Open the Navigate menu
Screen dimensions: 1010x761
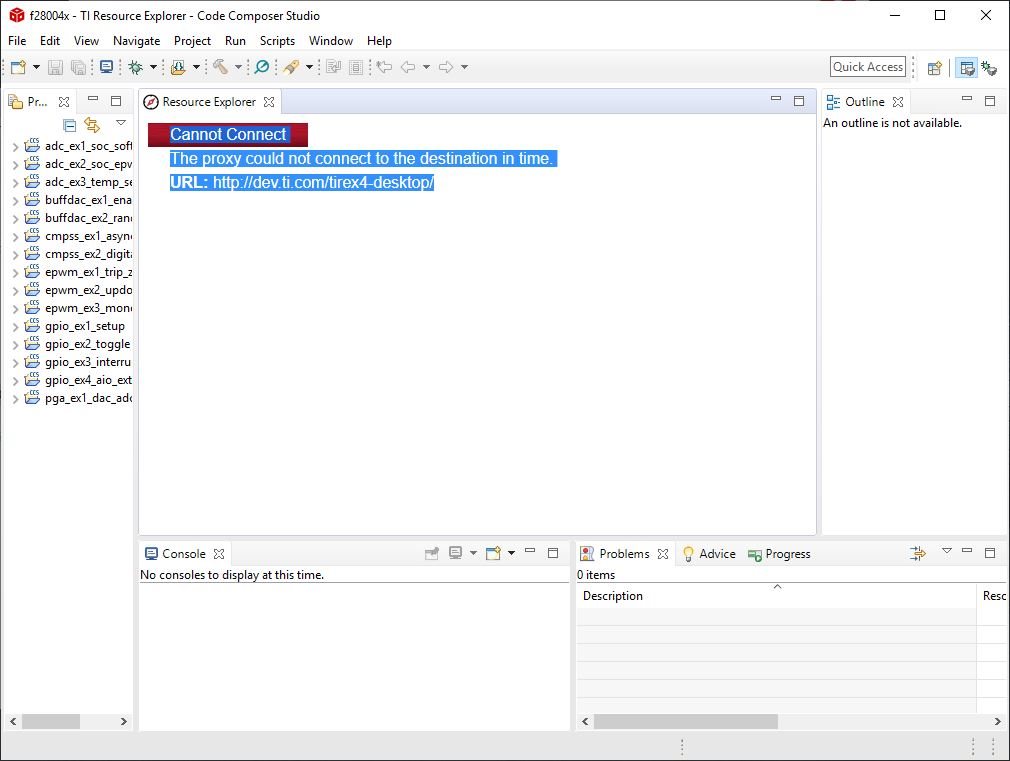[137, 41]
